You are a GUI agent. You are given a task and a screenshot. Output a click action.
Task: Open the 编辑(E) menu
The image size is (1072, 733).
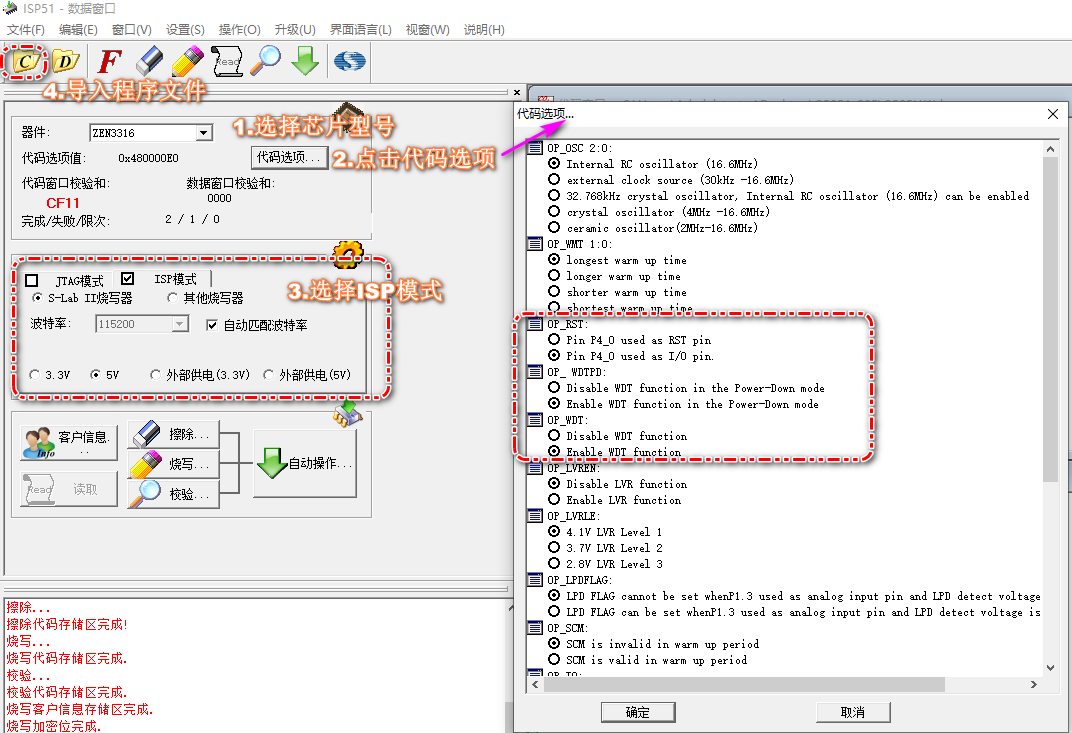tap(78, 29)
